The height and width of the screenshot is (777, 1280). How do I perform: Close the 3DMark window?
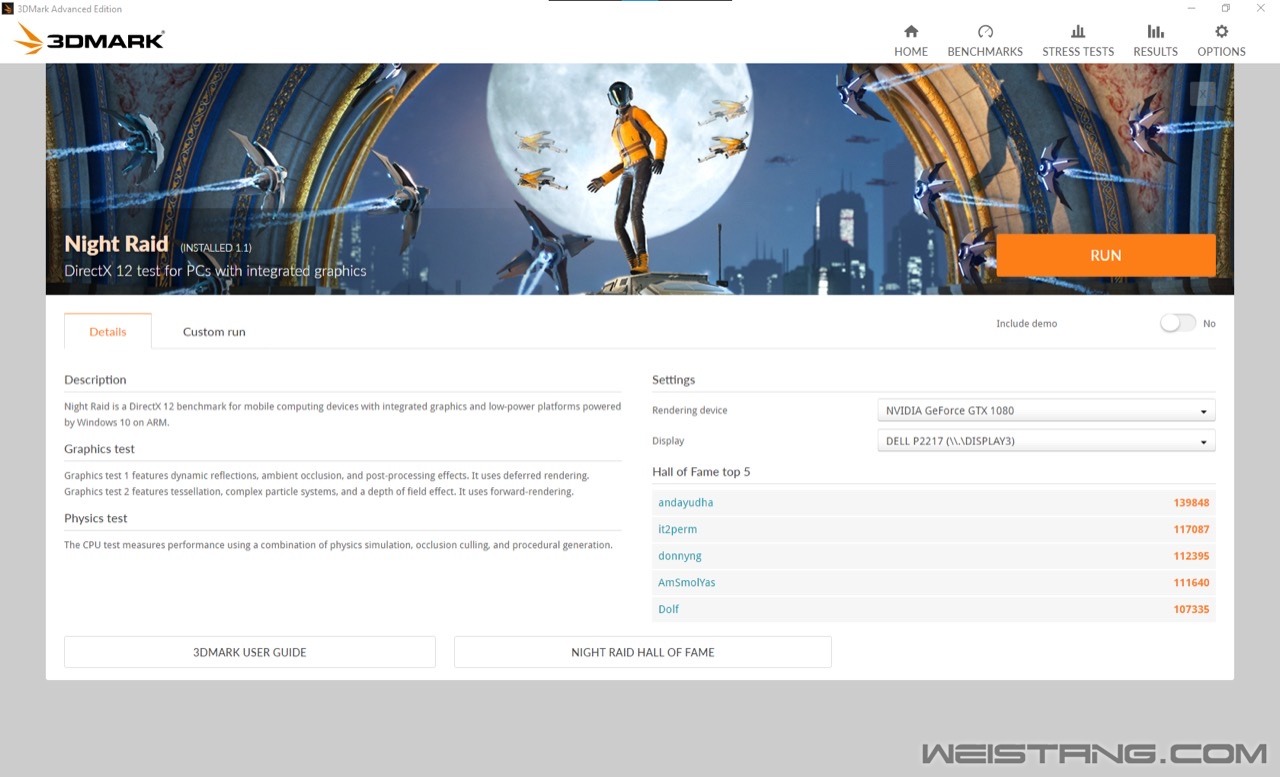click(1261, 8)
